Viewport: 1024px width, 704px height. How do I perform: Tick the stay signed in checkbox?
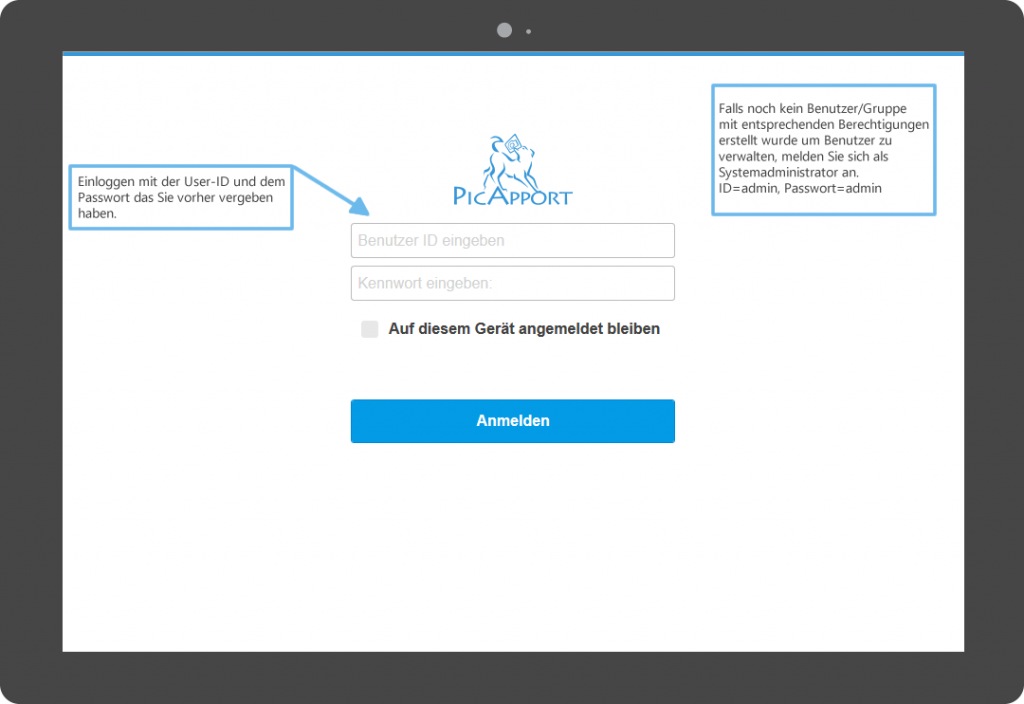click(370, 329)
